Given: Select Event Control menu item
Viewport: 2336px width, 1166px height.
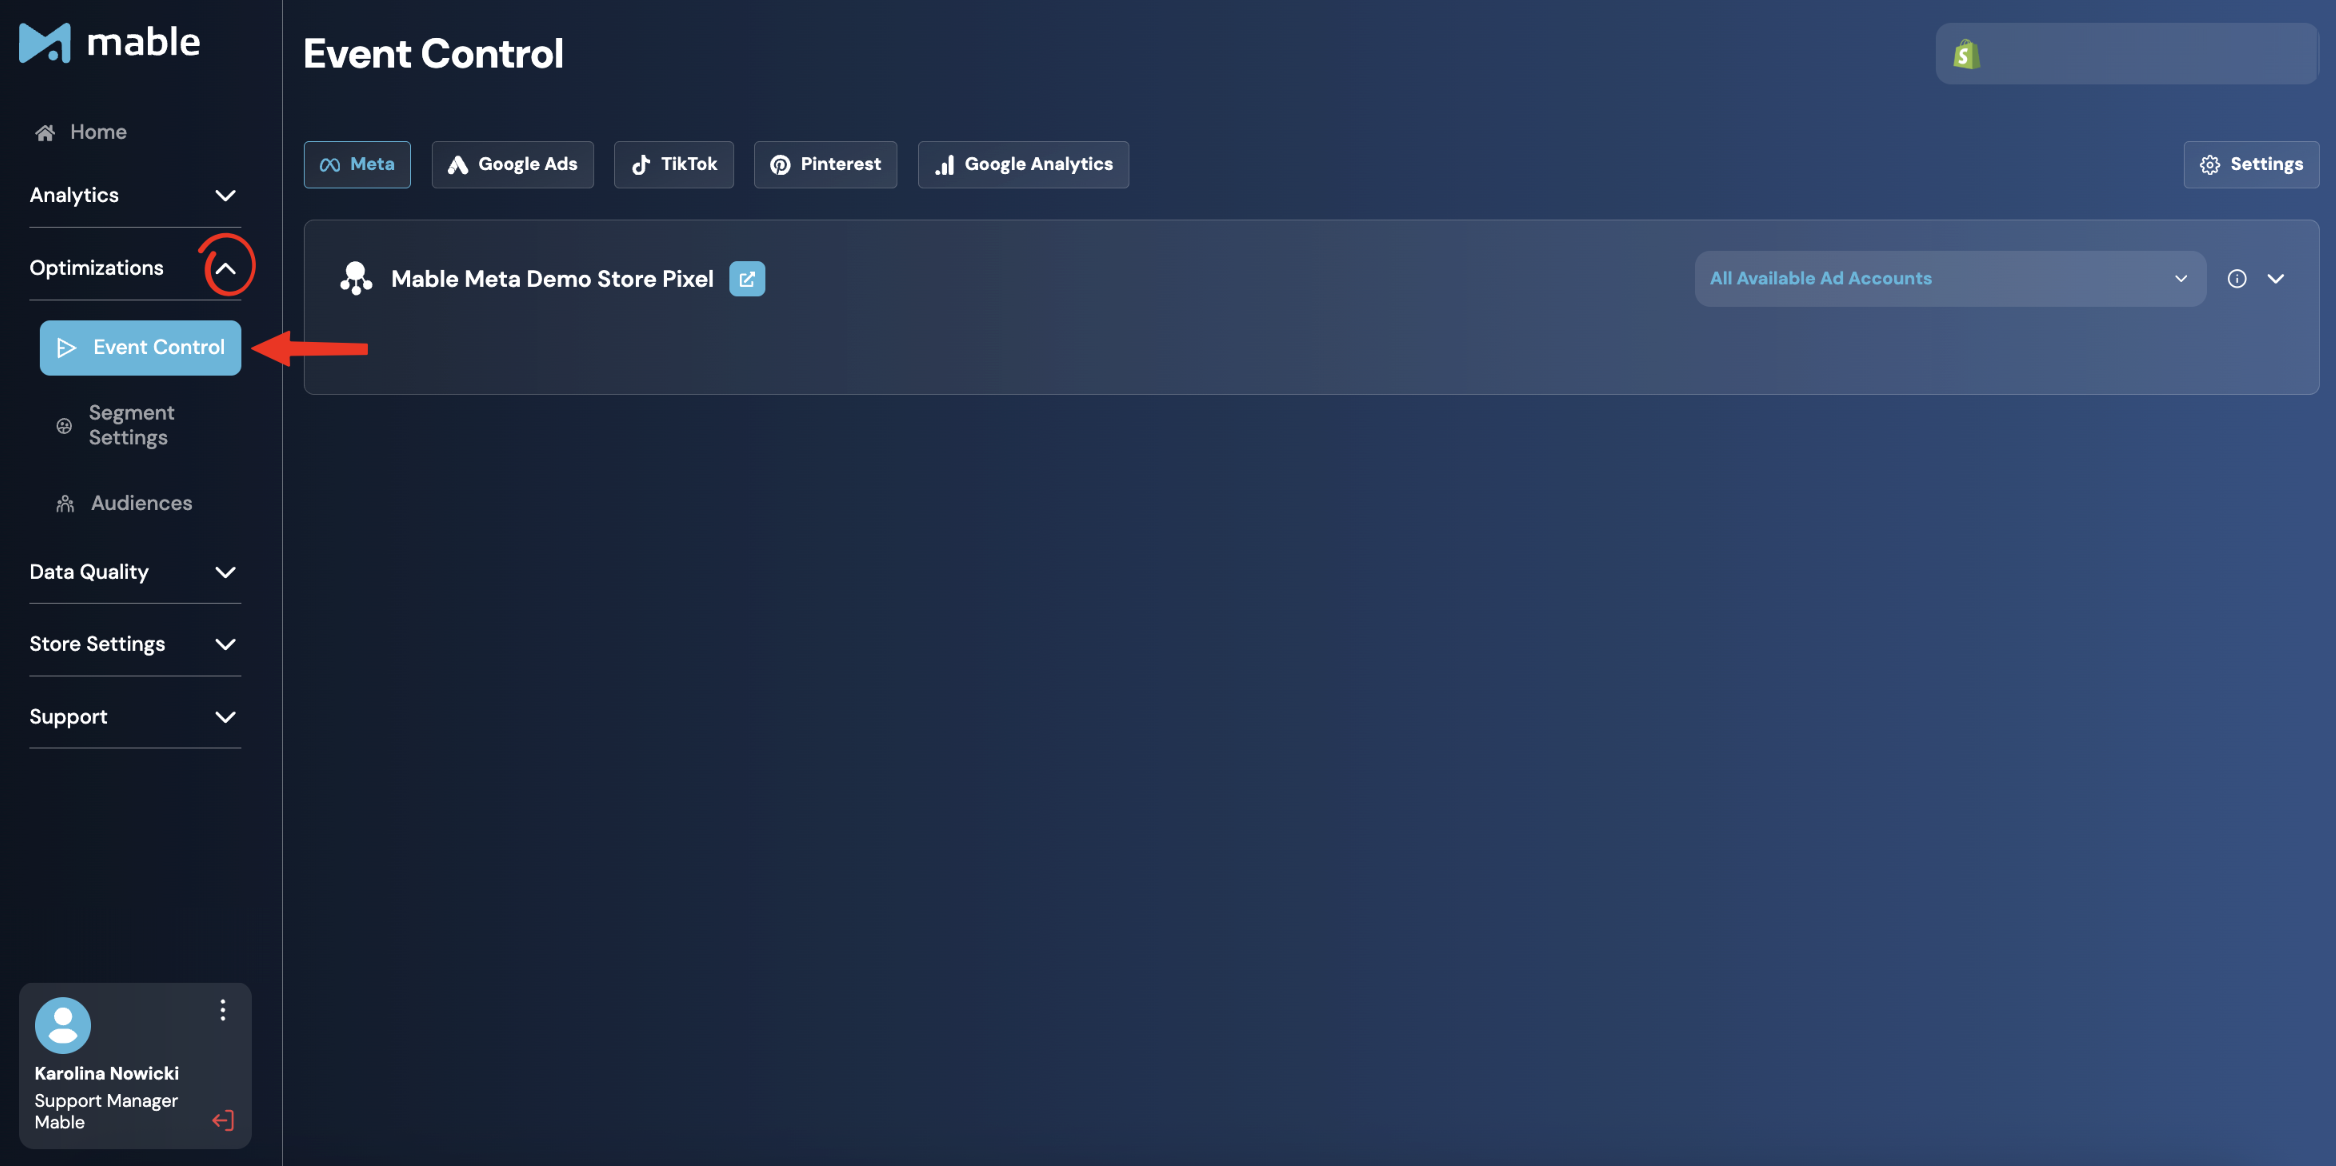Looking at the screenshot, I should tap(140, 347).
